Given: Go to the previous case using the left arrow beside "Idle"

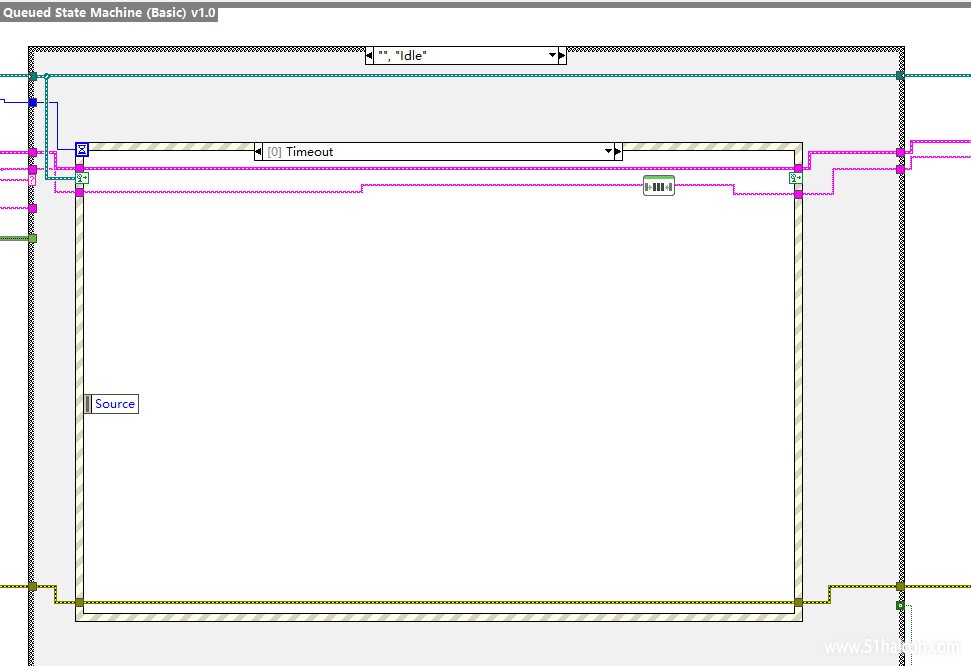Looking at the screenshot, I should click(369, 55).
